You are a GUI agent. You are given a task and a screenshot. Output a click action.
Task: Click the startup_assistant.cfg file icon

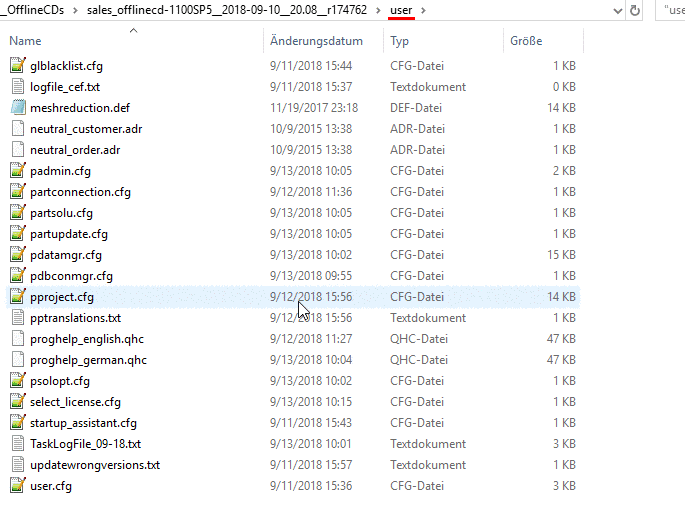[17, 422]
